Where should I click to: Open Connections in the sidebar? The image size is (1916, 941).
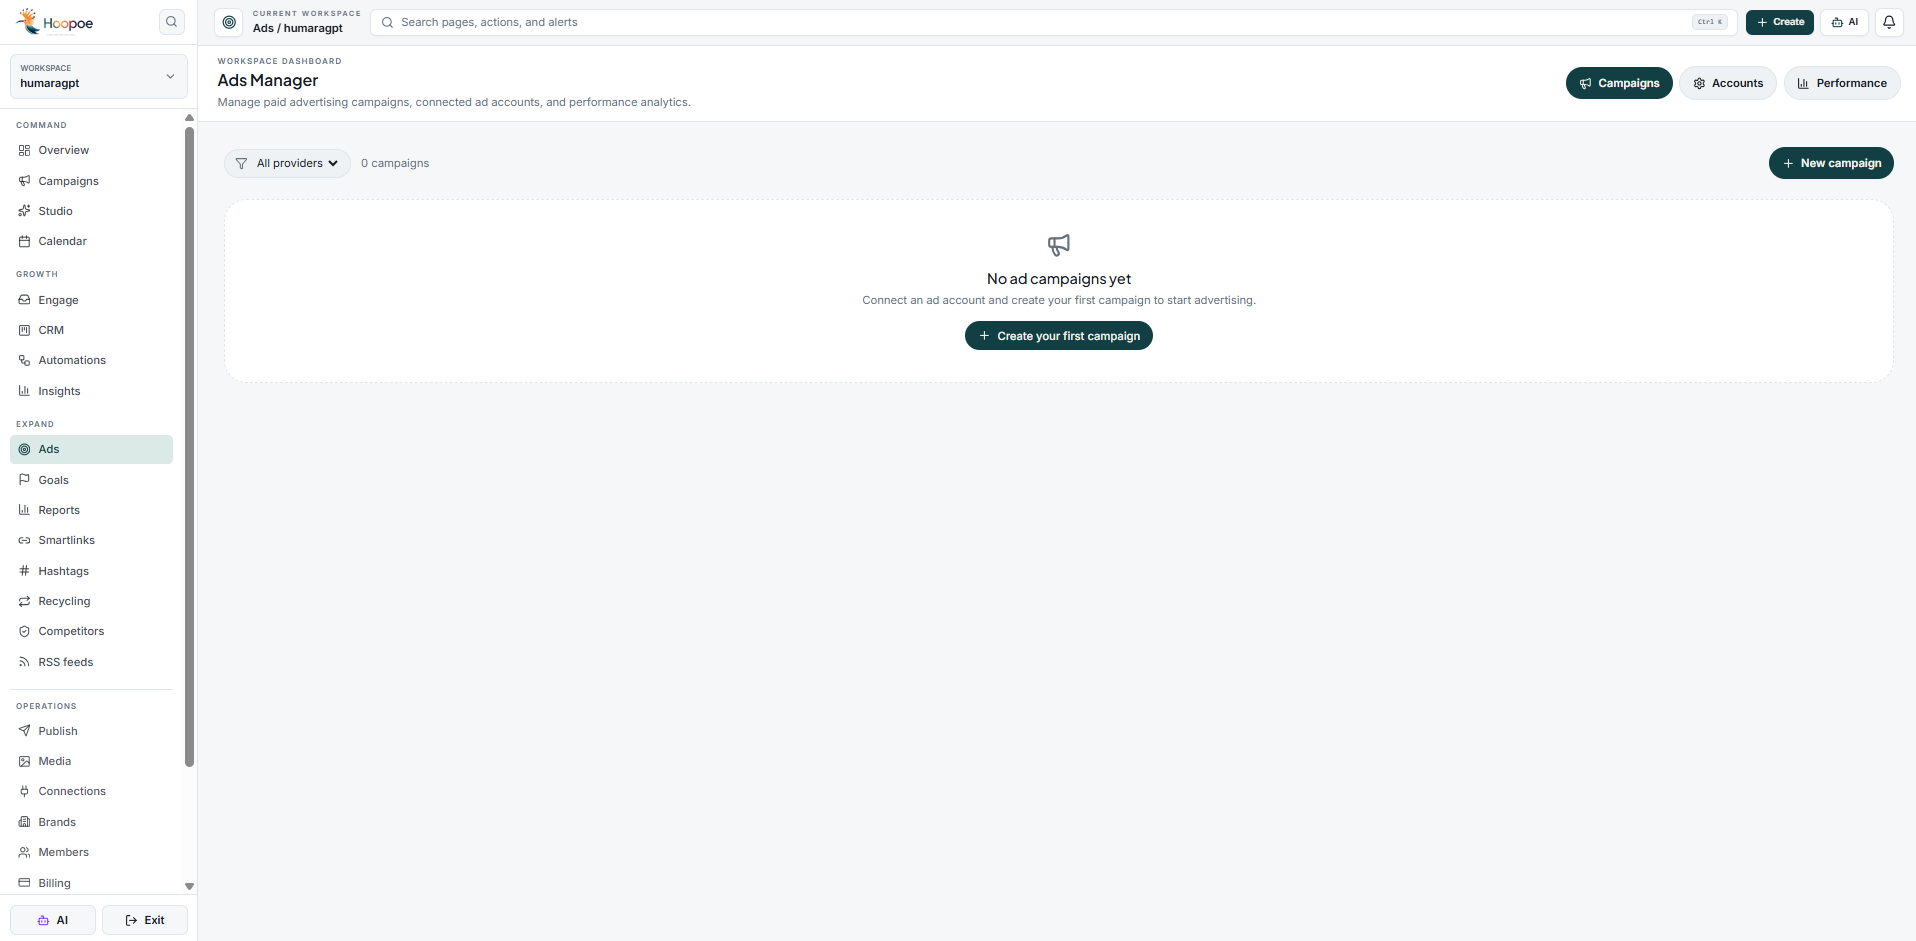[91, 791]
